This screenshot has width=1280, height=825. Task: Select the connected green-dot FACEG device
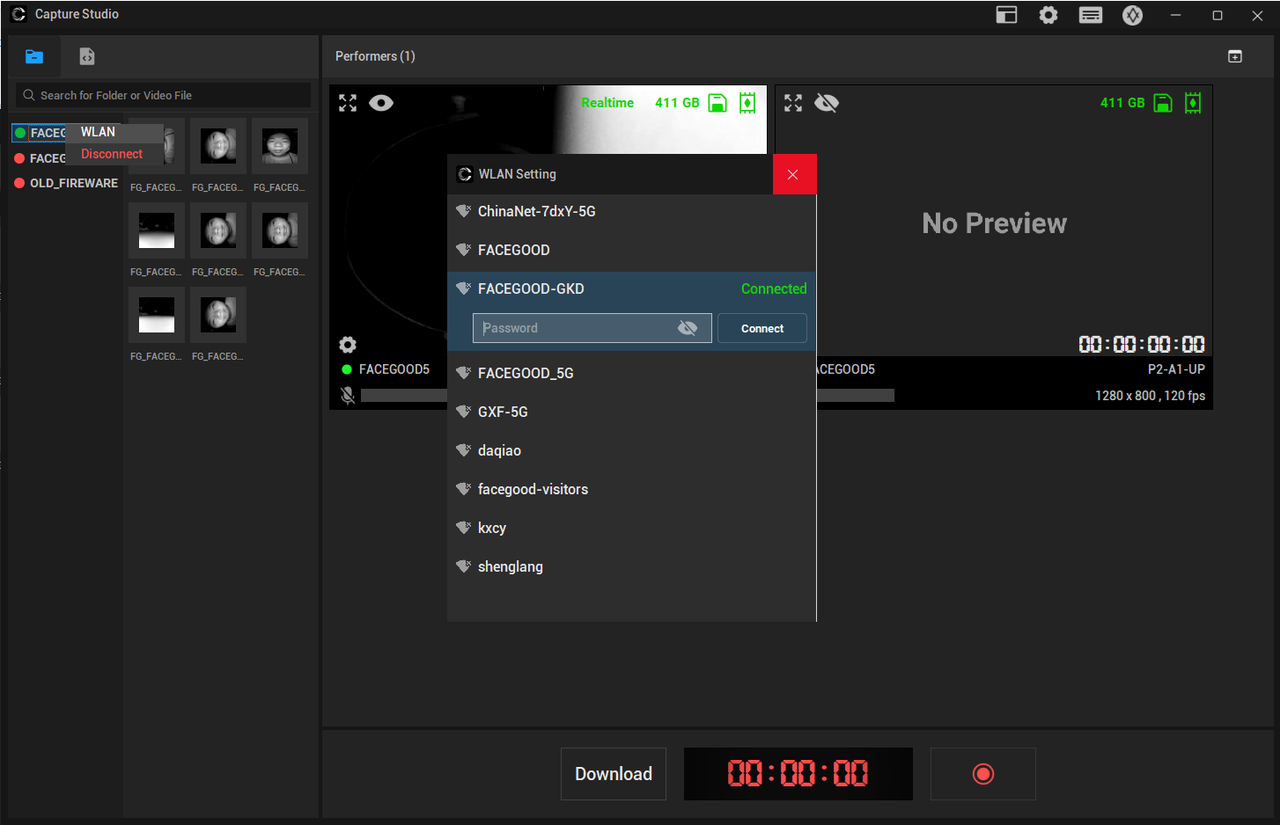tap(40, 133)
